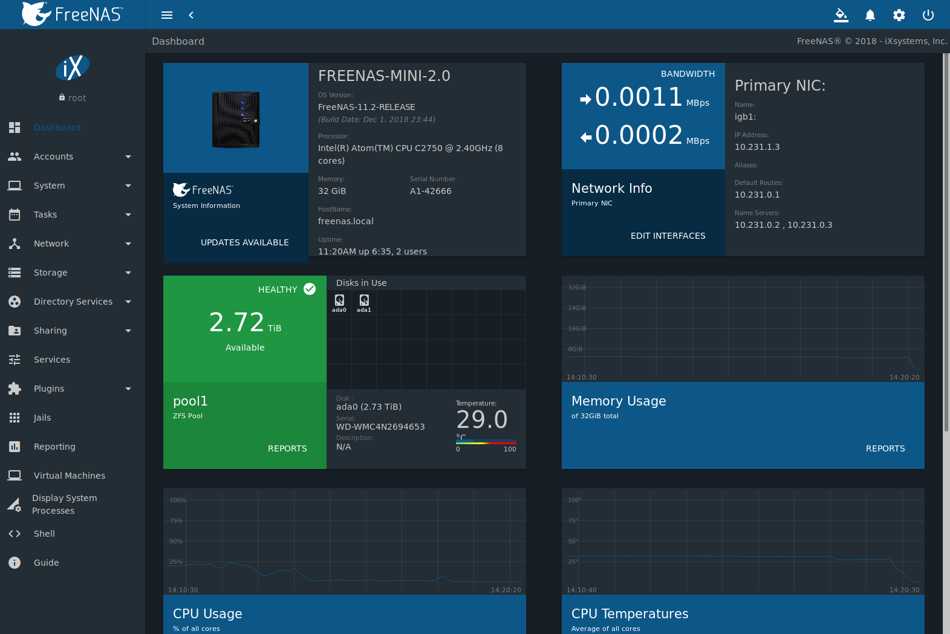Click the IP address 10.231.1.3
Viewport: 950px width, 634px height.
pyautogui.click(x=757, y=147)
